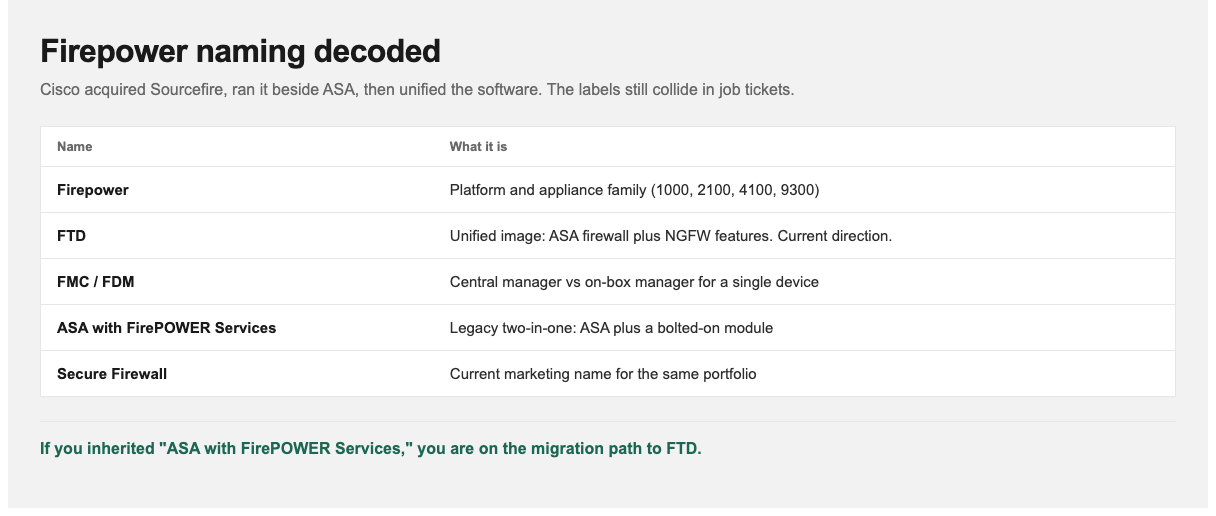This screenshot has height=516, width=1216.
Task: Click the 'Unified image: ASA firewall' description
Action: [x=671, y=236]
